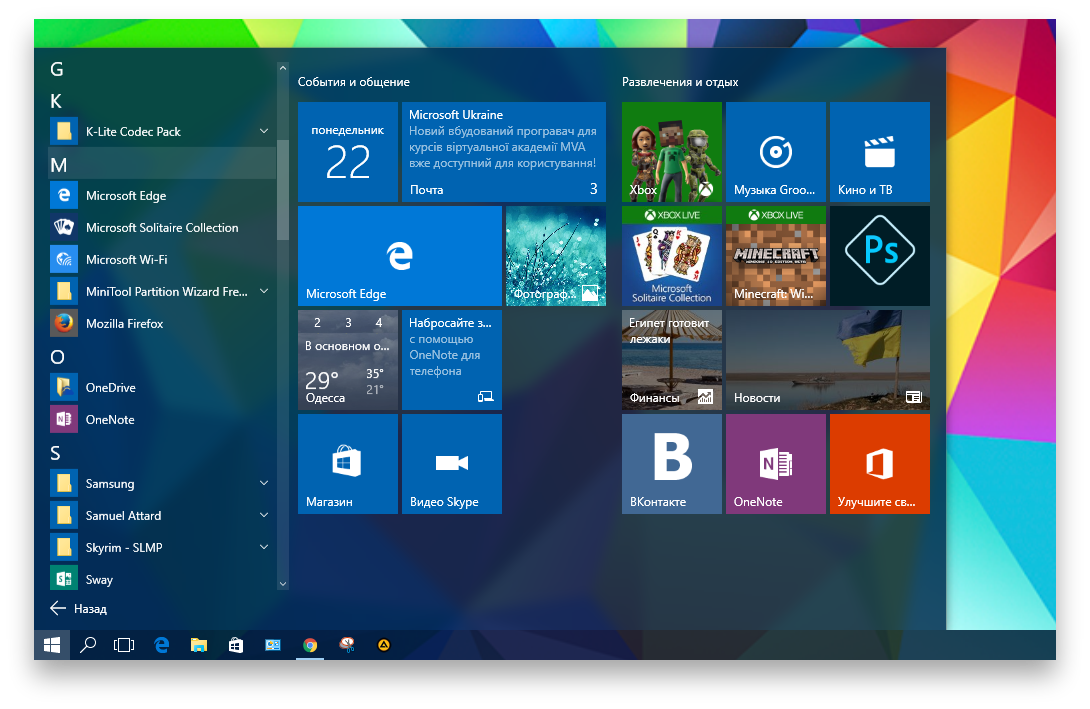Click the Windows Start button
Image resolution: width=1090 pixels, height=709 pixels.
(x=52, y=645)
